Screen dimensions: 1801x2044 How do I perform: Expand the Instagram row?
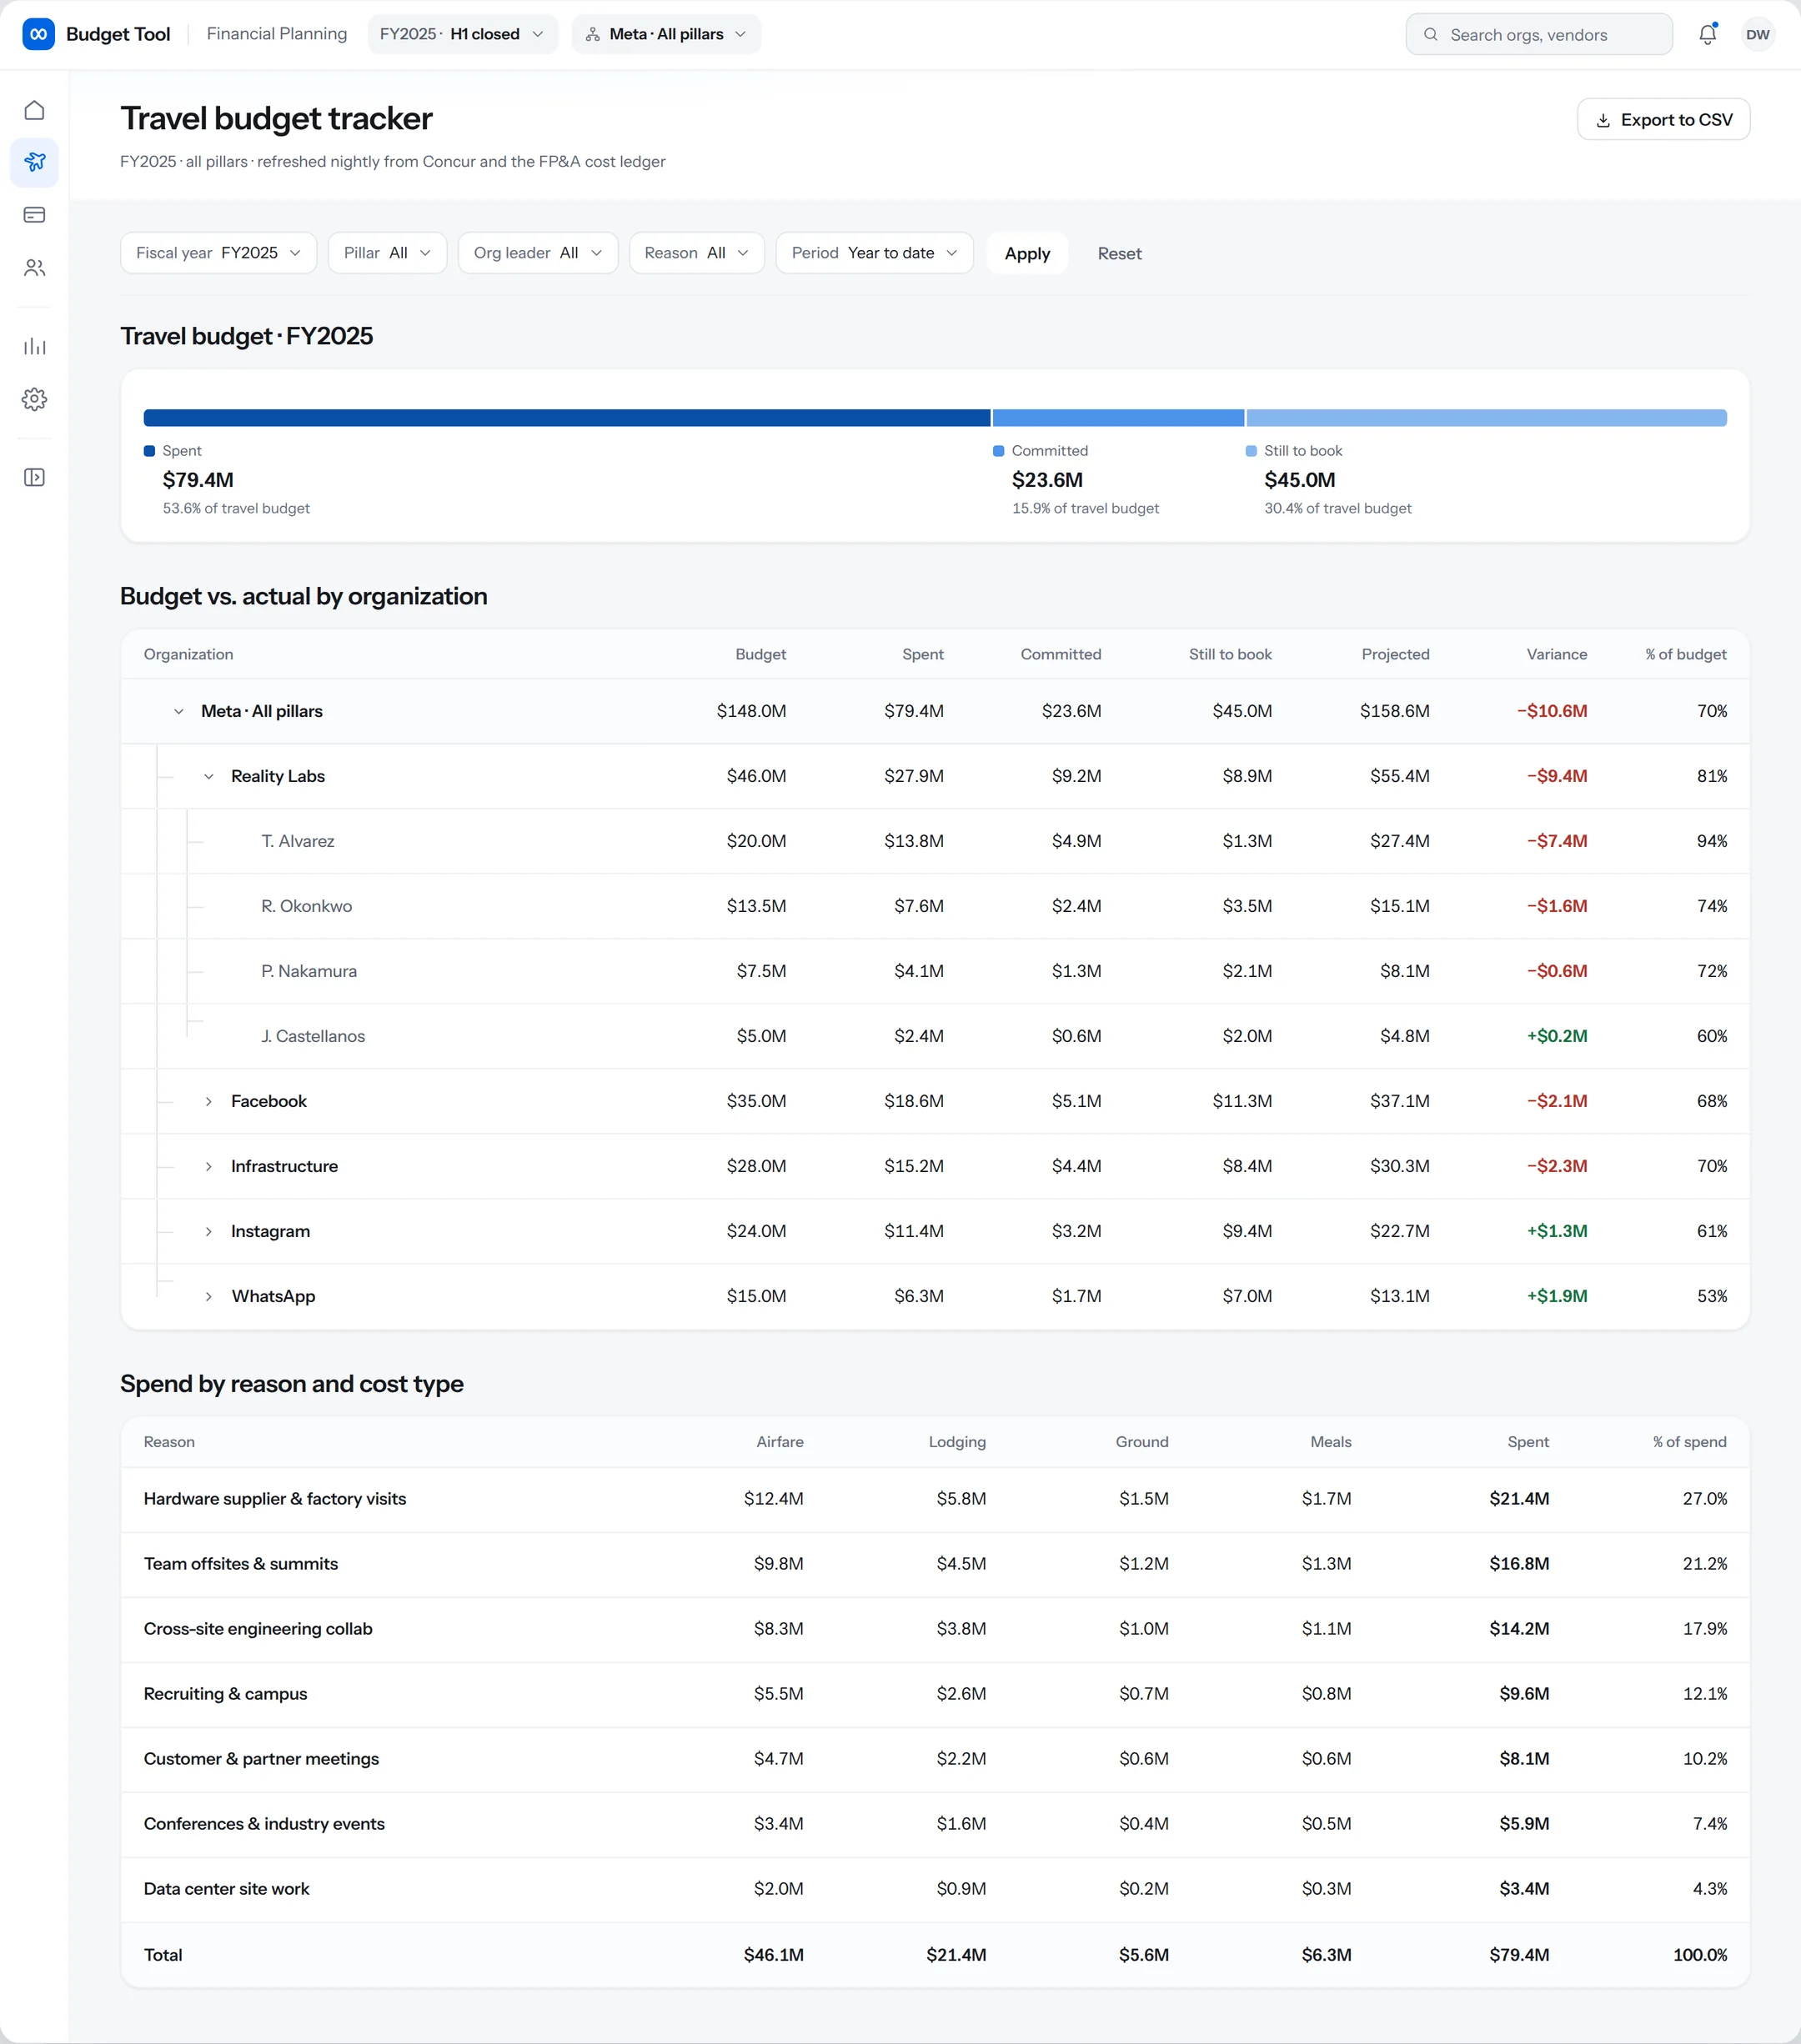click(209, 1231)
